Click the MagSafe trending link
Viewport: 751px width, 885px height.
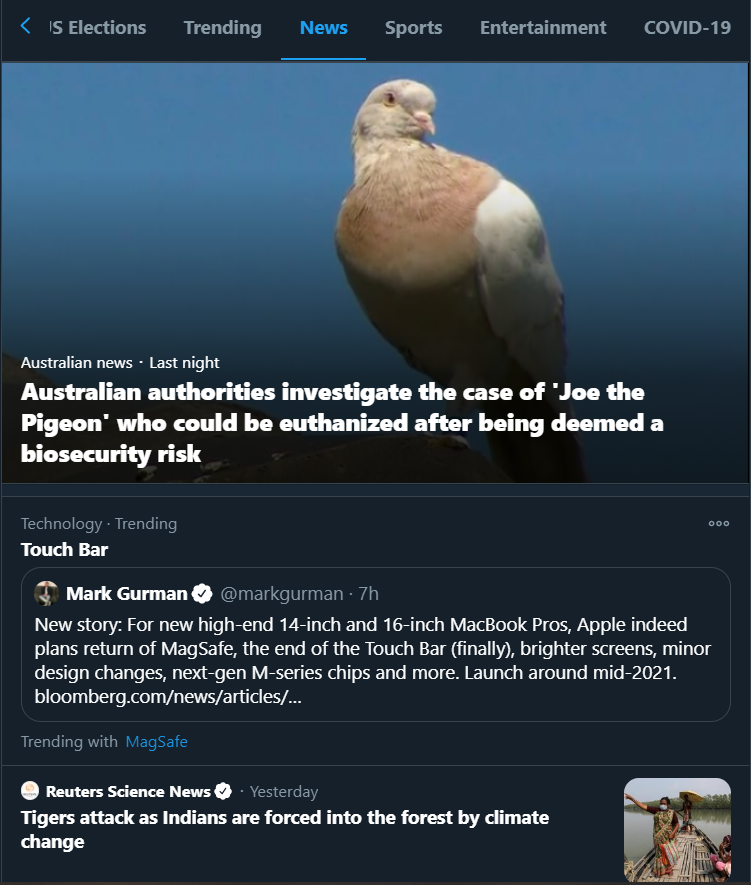pos(156,742)
